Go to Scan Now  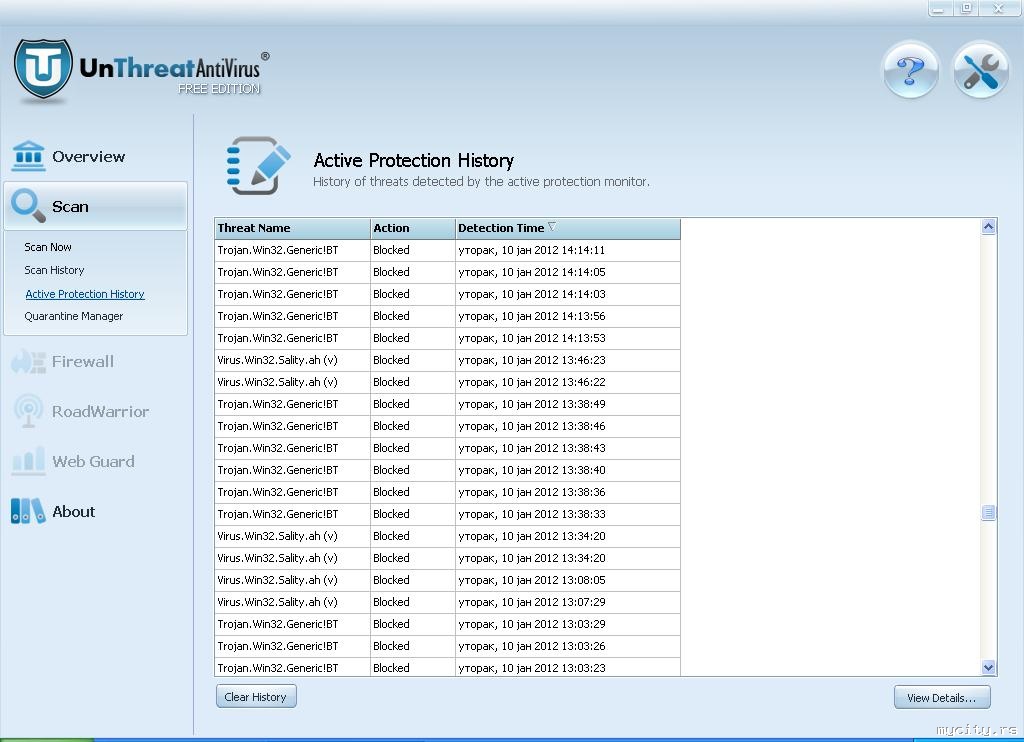(48, 247)
